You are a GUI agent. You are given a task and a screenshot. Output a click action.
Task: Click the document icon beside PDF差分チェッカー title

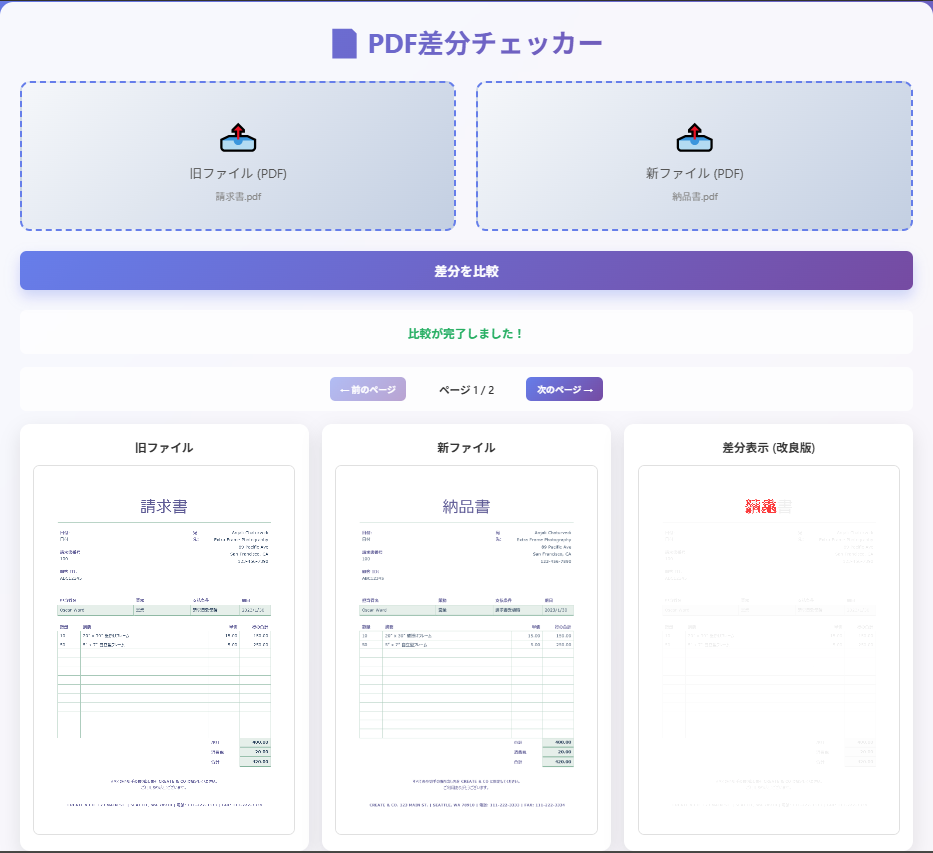(345, 43)
